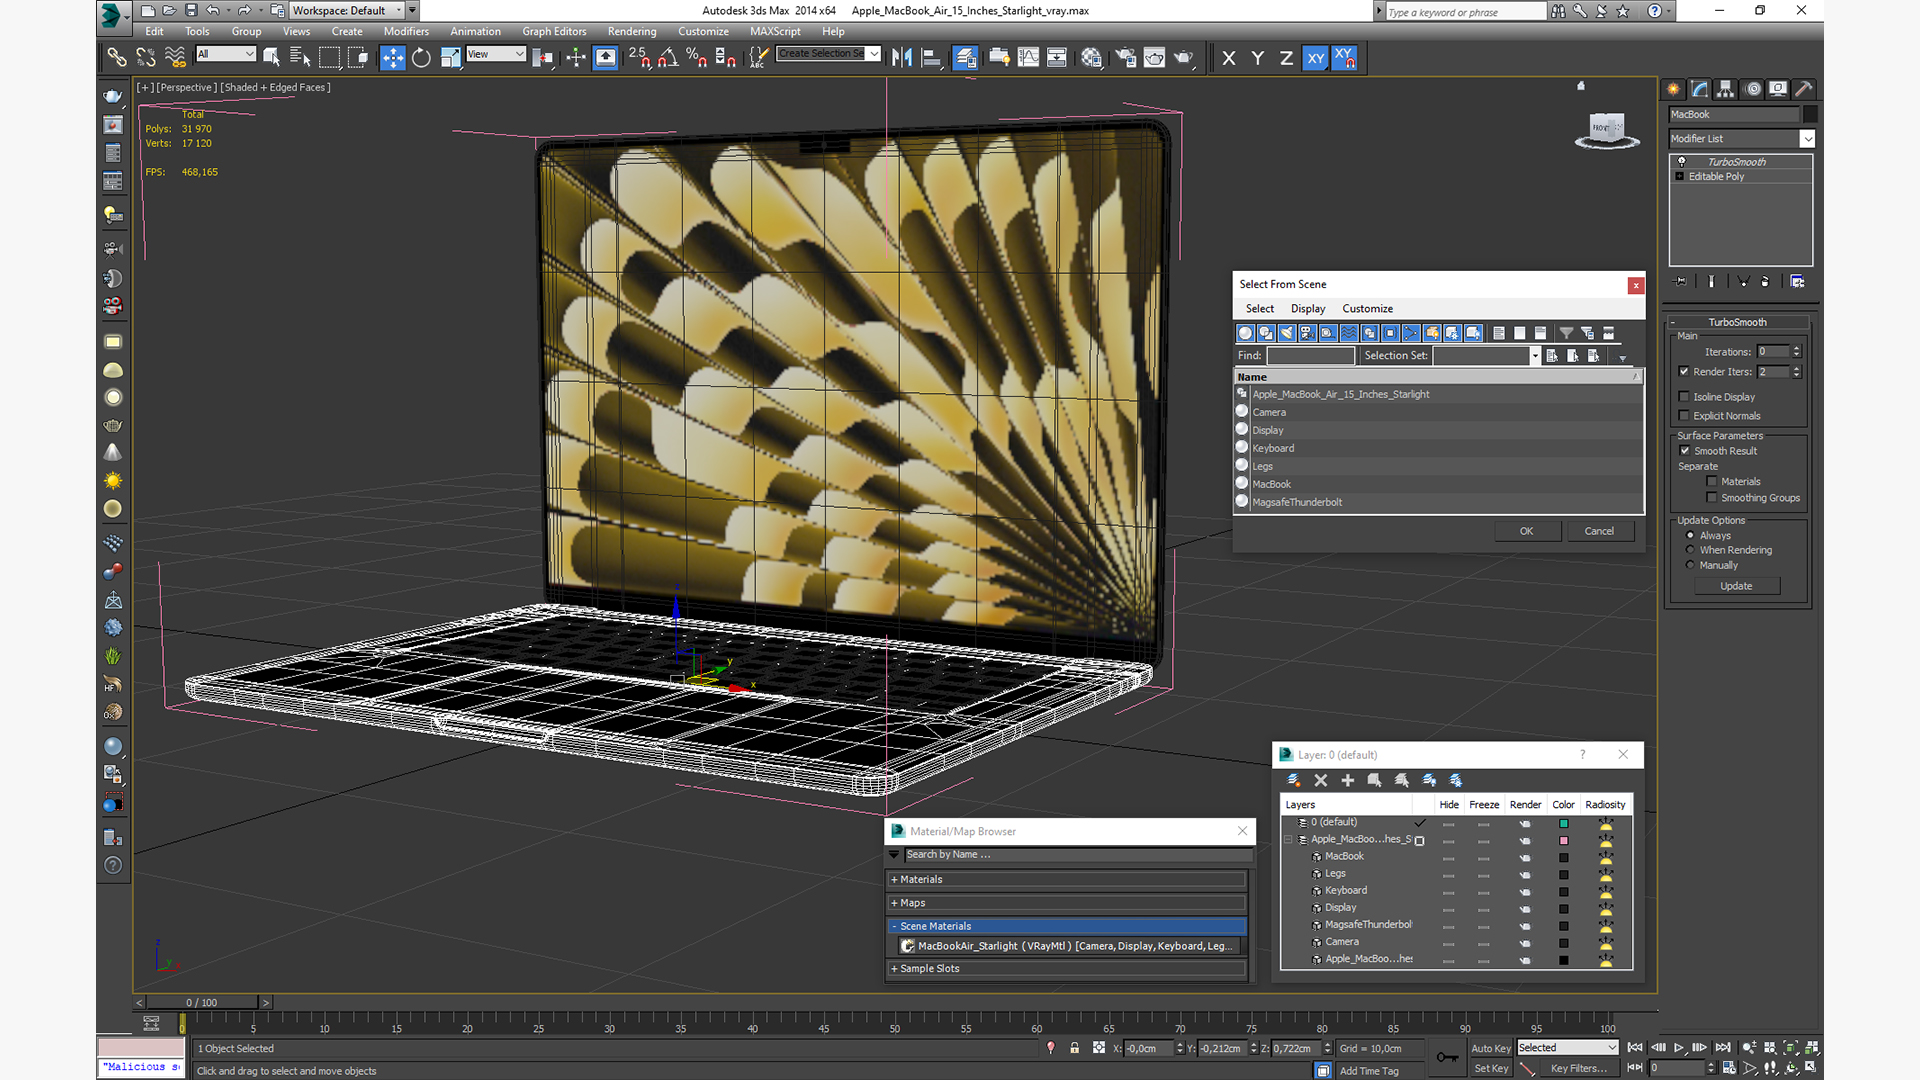The image size is (1920, 1080).
Task: Select the When Rendering update option
Action: [x=1691, y=550]
